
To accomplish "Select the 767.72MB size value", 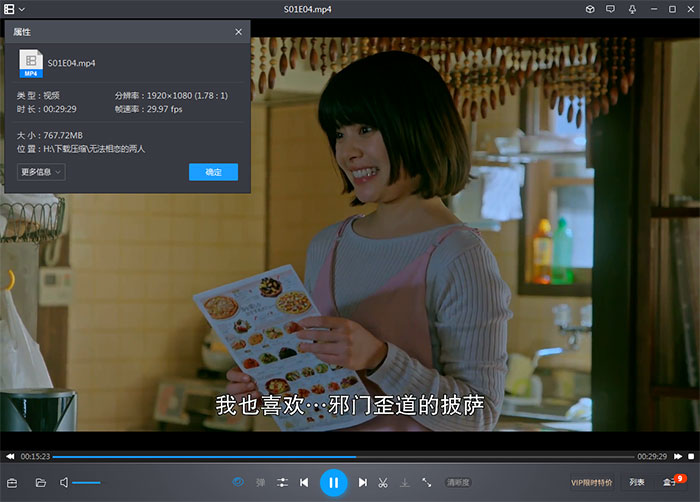I will point(63,135).
